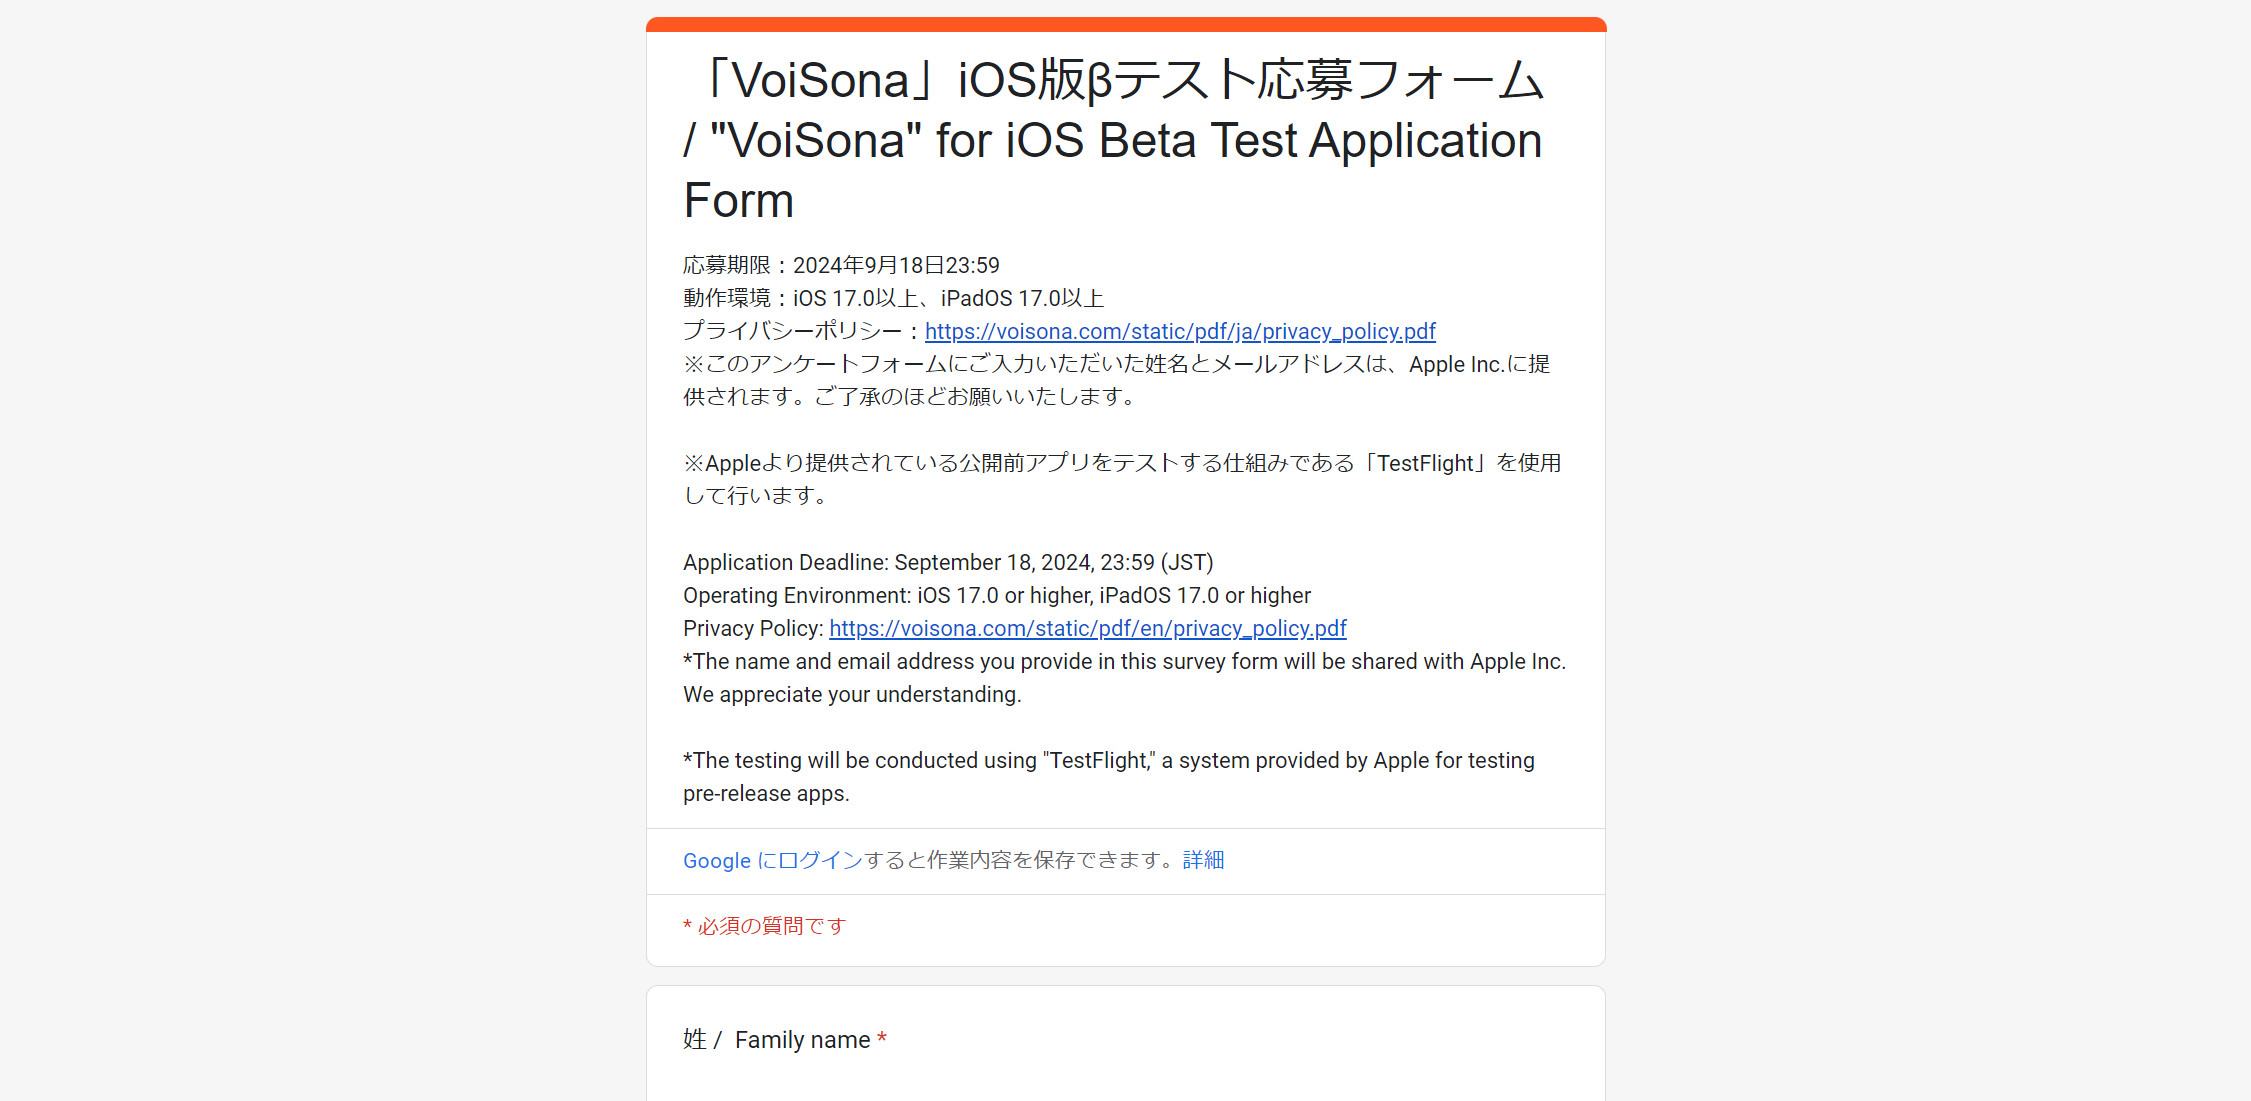Open the 詳細 link about saving progress
This screenshot has height=1101, width=2251.
tap(1203, 860)
